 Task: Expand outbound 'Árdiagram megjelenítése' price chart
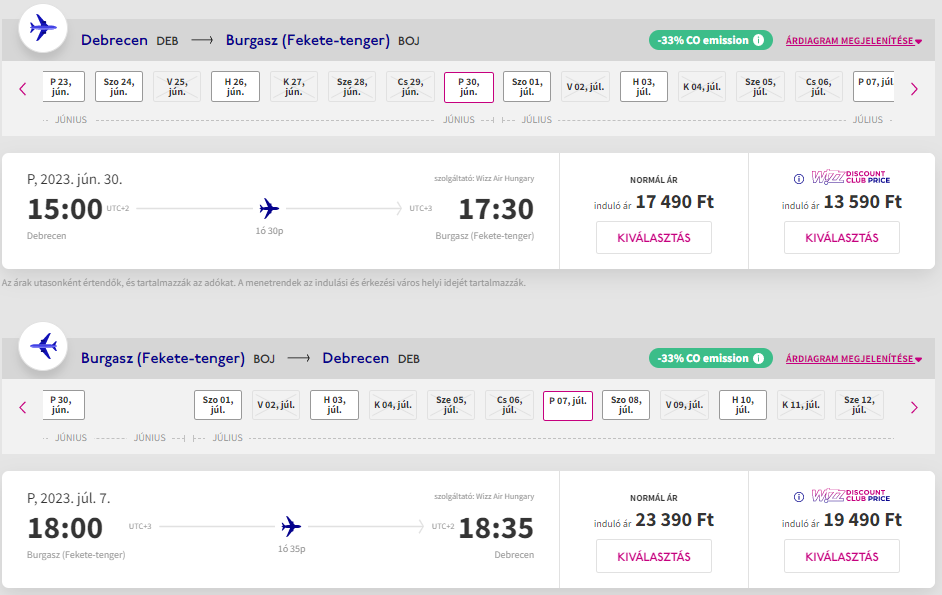pyautogui.click(x=853, y=41)
